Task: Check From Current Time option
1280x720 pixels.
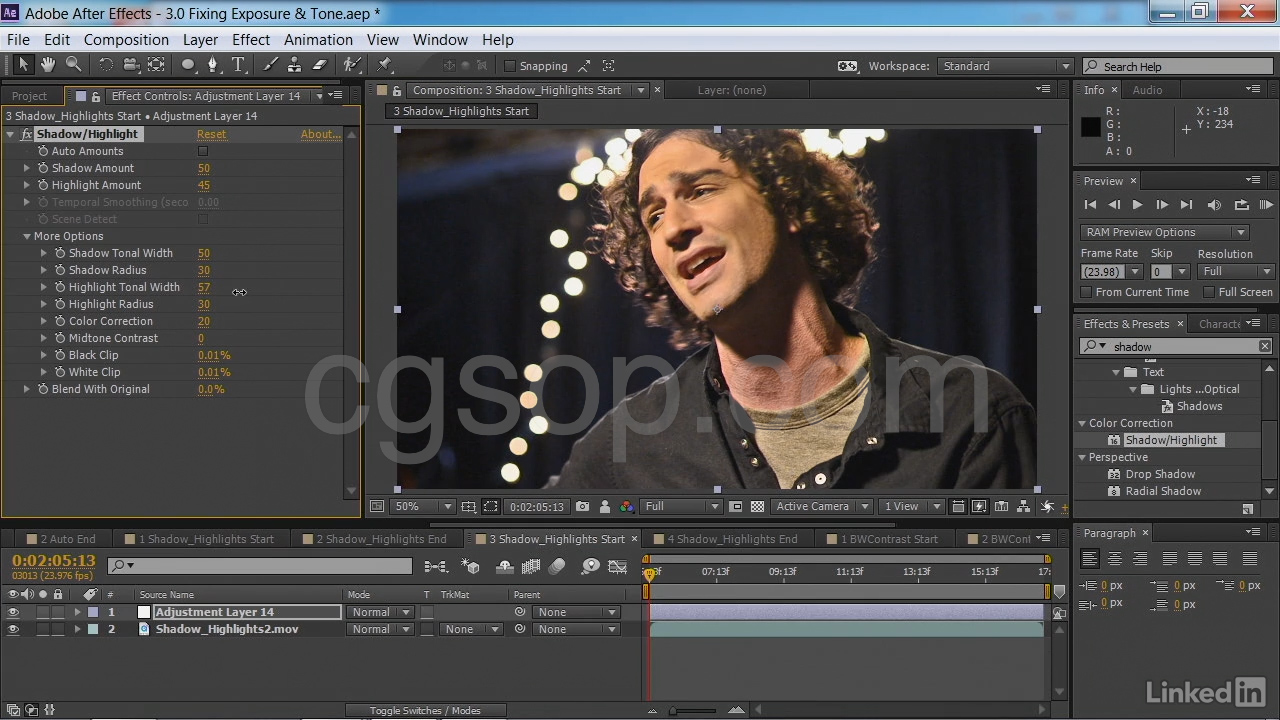Action: pyautogui.click(x=1086, y=292)
